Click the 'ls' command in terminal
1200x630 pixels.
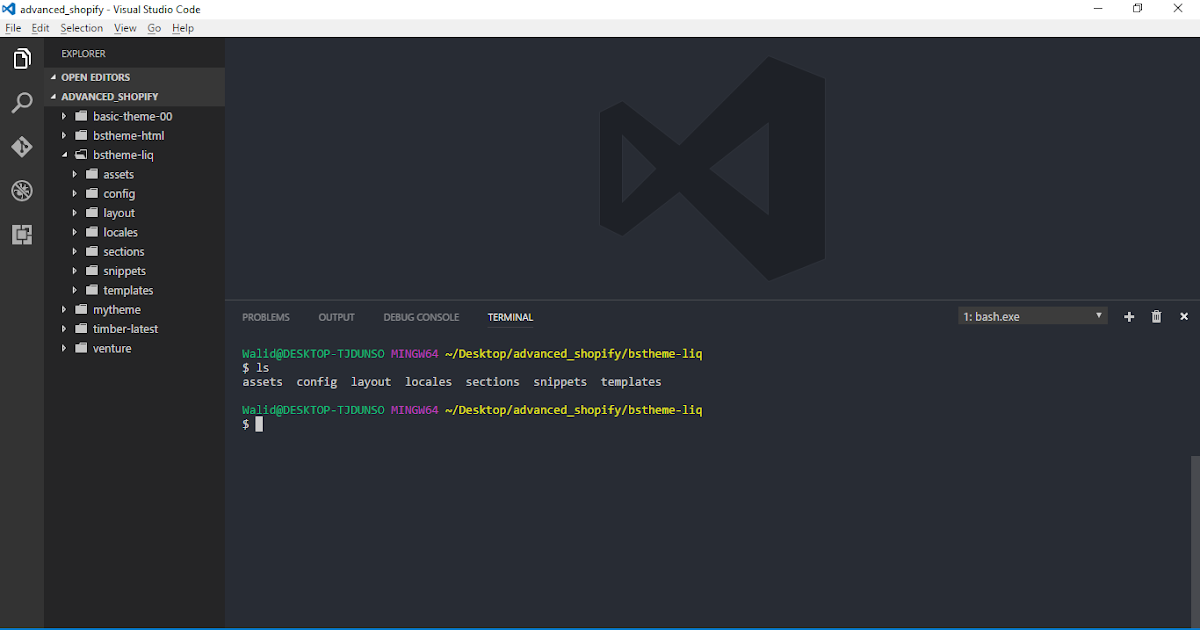coord(263,368)
